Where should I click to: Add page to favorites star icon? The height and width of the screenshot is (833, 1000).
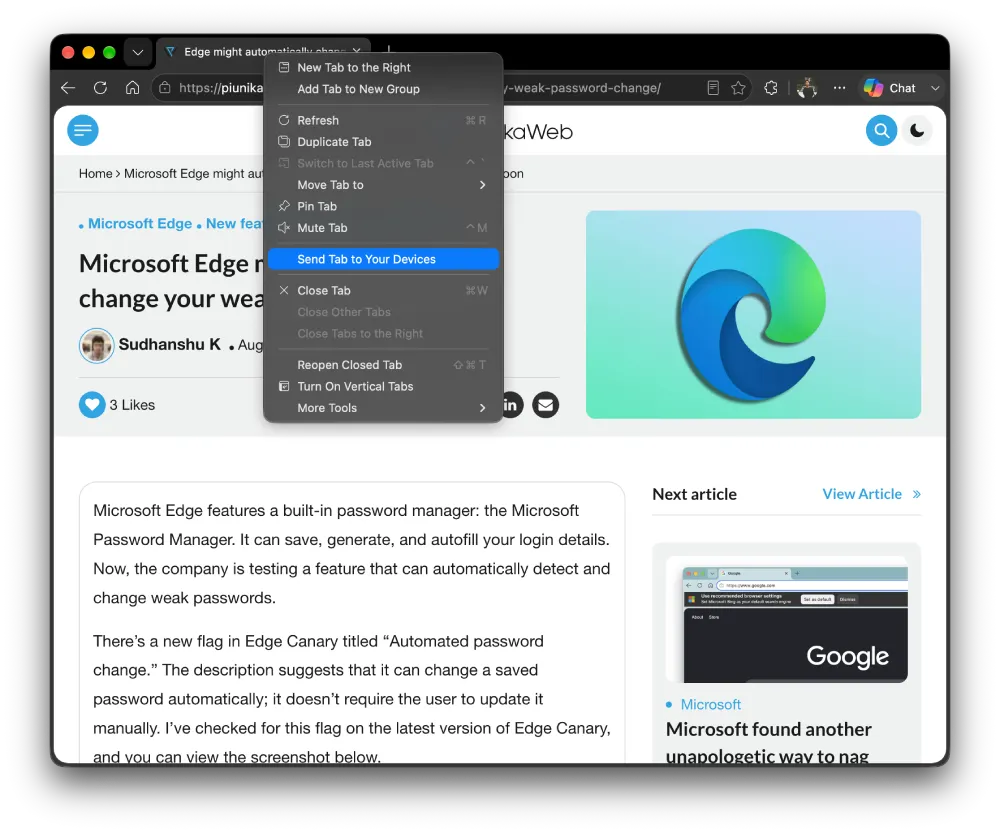[x=739, y=88]
